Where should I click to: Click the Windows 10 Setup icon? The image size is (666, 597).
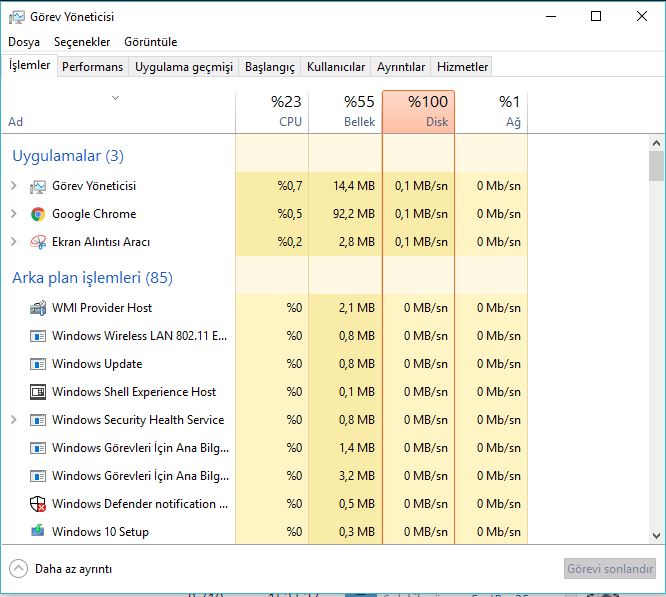(38, 531)
